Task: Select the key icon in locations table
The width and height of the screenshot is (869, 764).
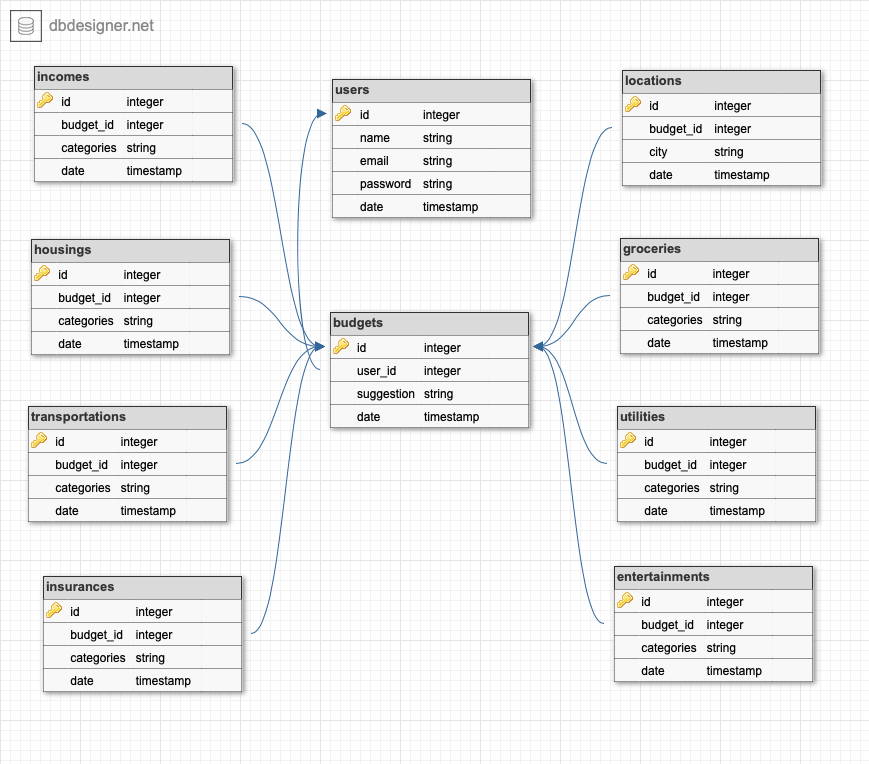Action: click(633, 105)
